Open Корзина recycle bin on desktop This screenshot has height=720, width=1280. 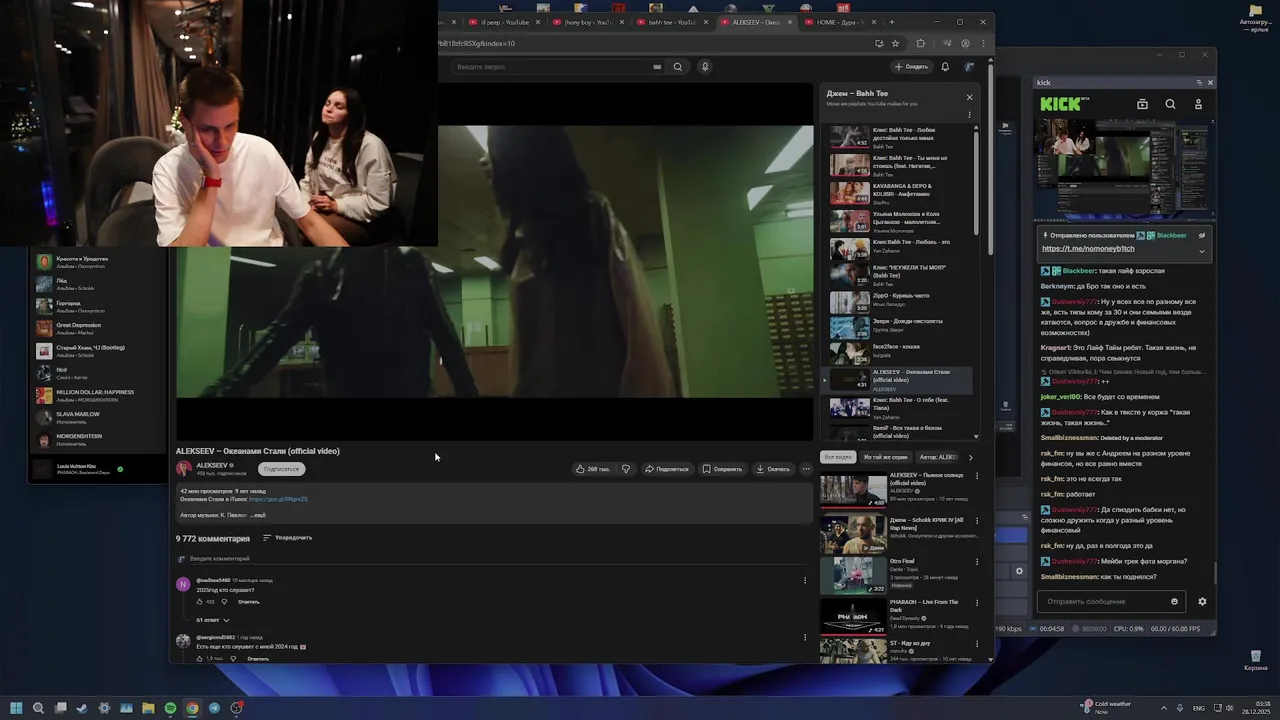pos(1255,661)
